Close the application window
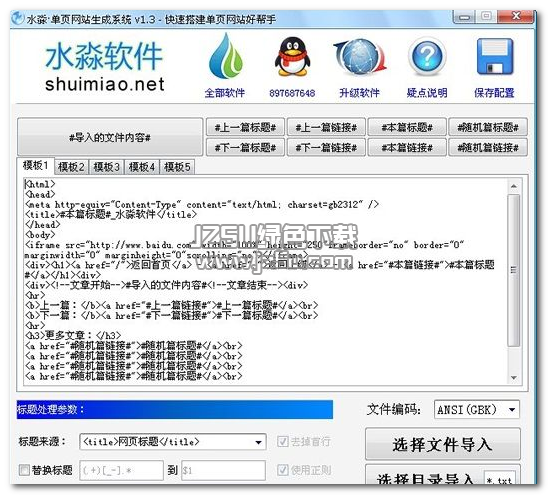The image size is (548, 495). pos(516,16)
